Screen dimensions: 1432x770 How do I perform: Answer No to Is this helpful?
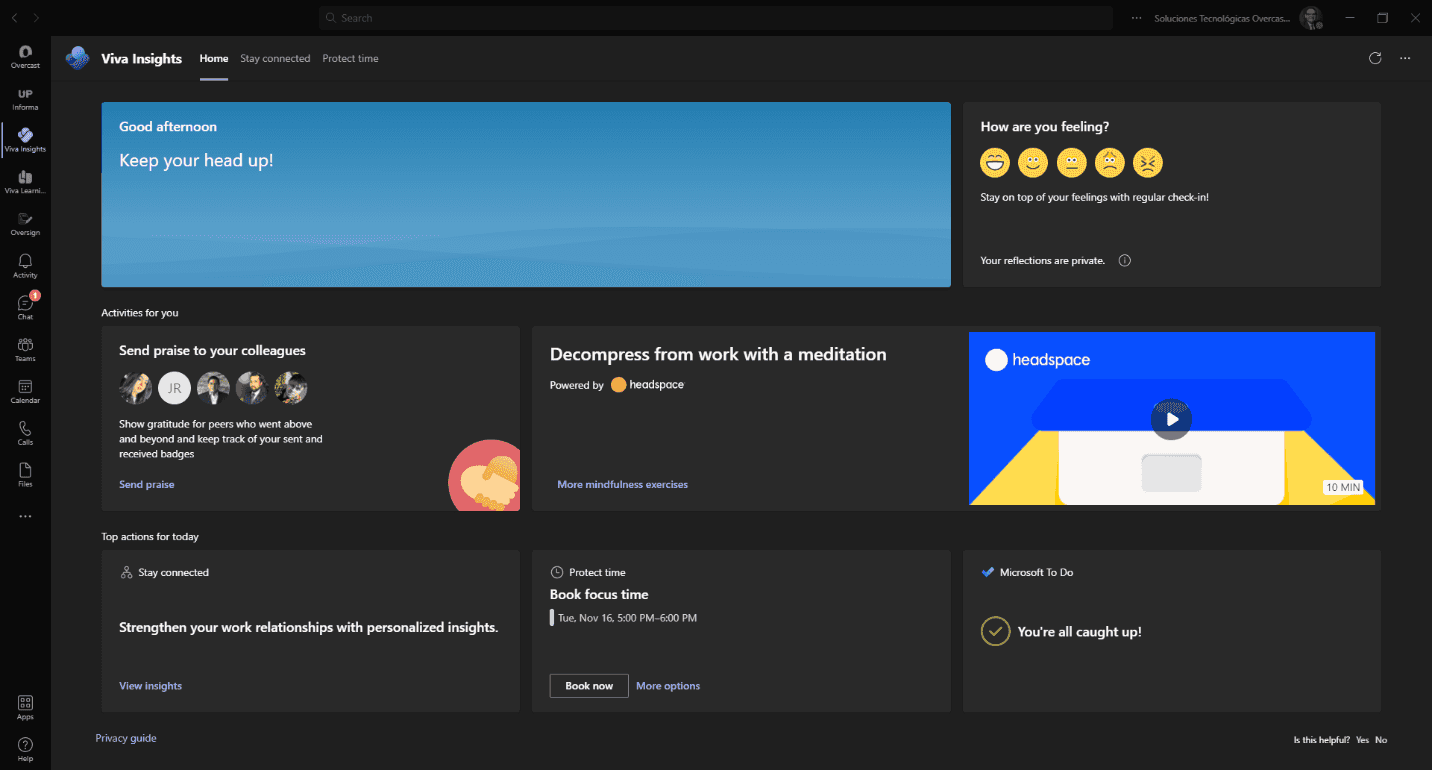click(x=1381, y=740)
